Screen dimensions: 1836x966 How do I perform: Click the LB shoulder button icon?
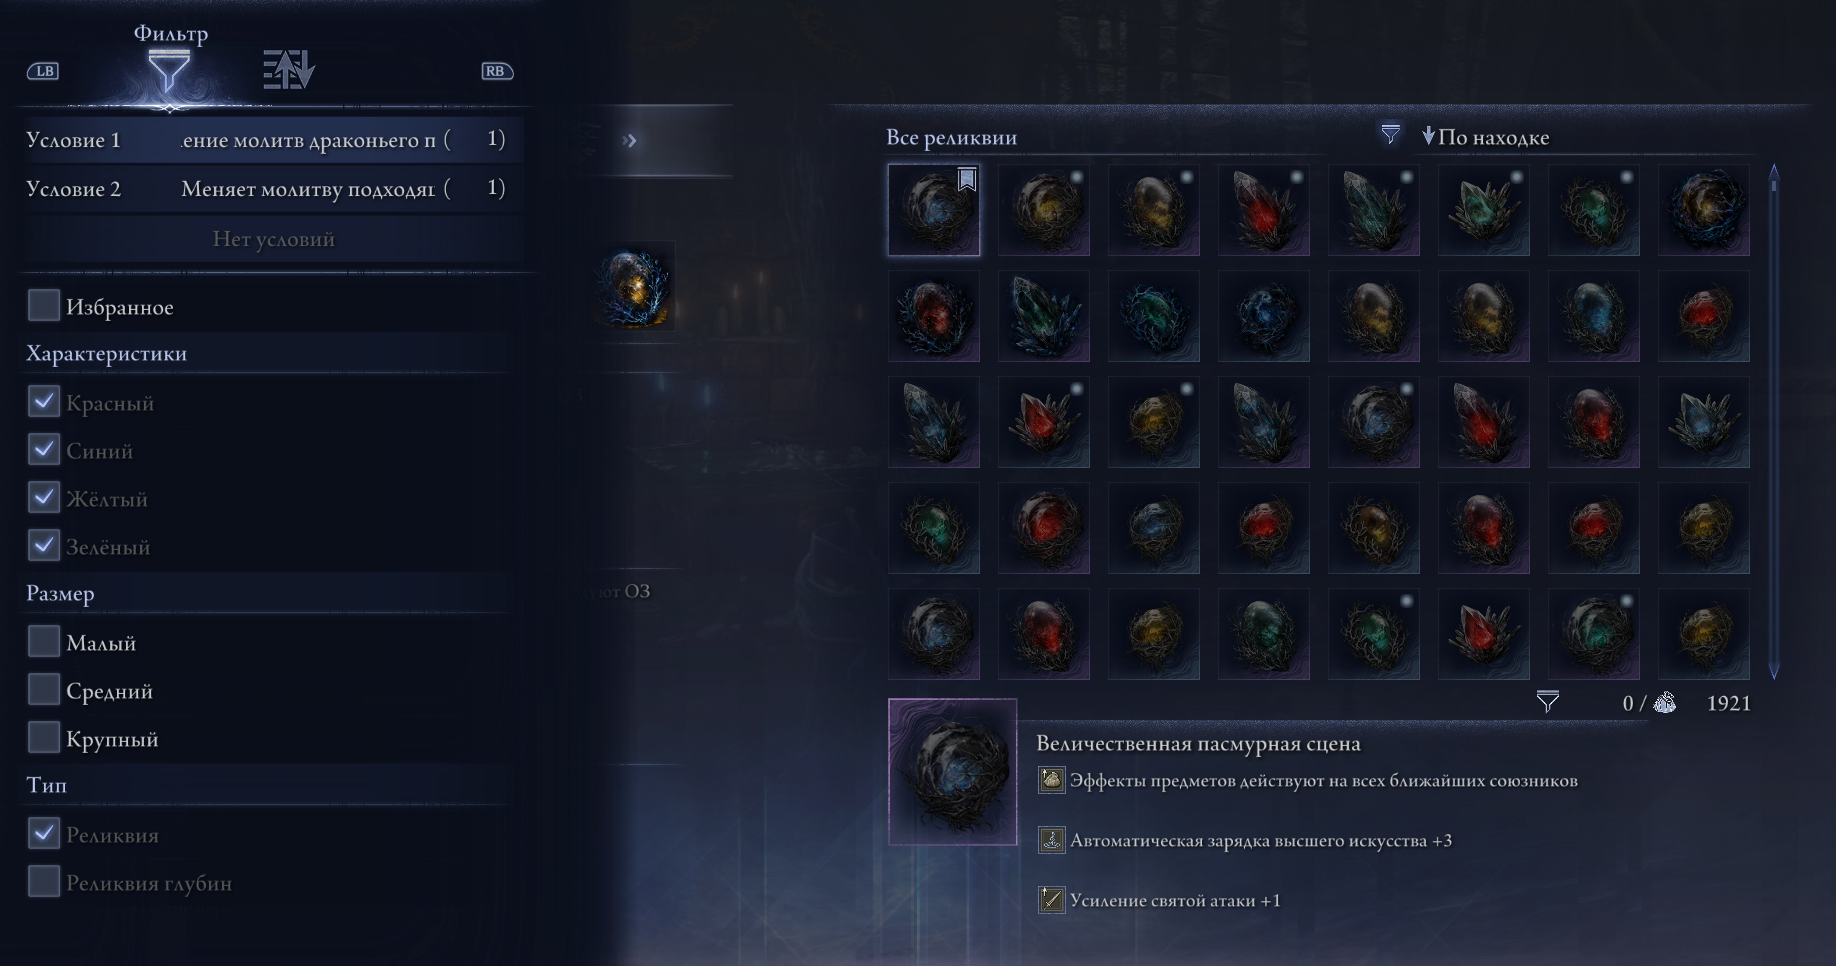[x=43, y=71]
